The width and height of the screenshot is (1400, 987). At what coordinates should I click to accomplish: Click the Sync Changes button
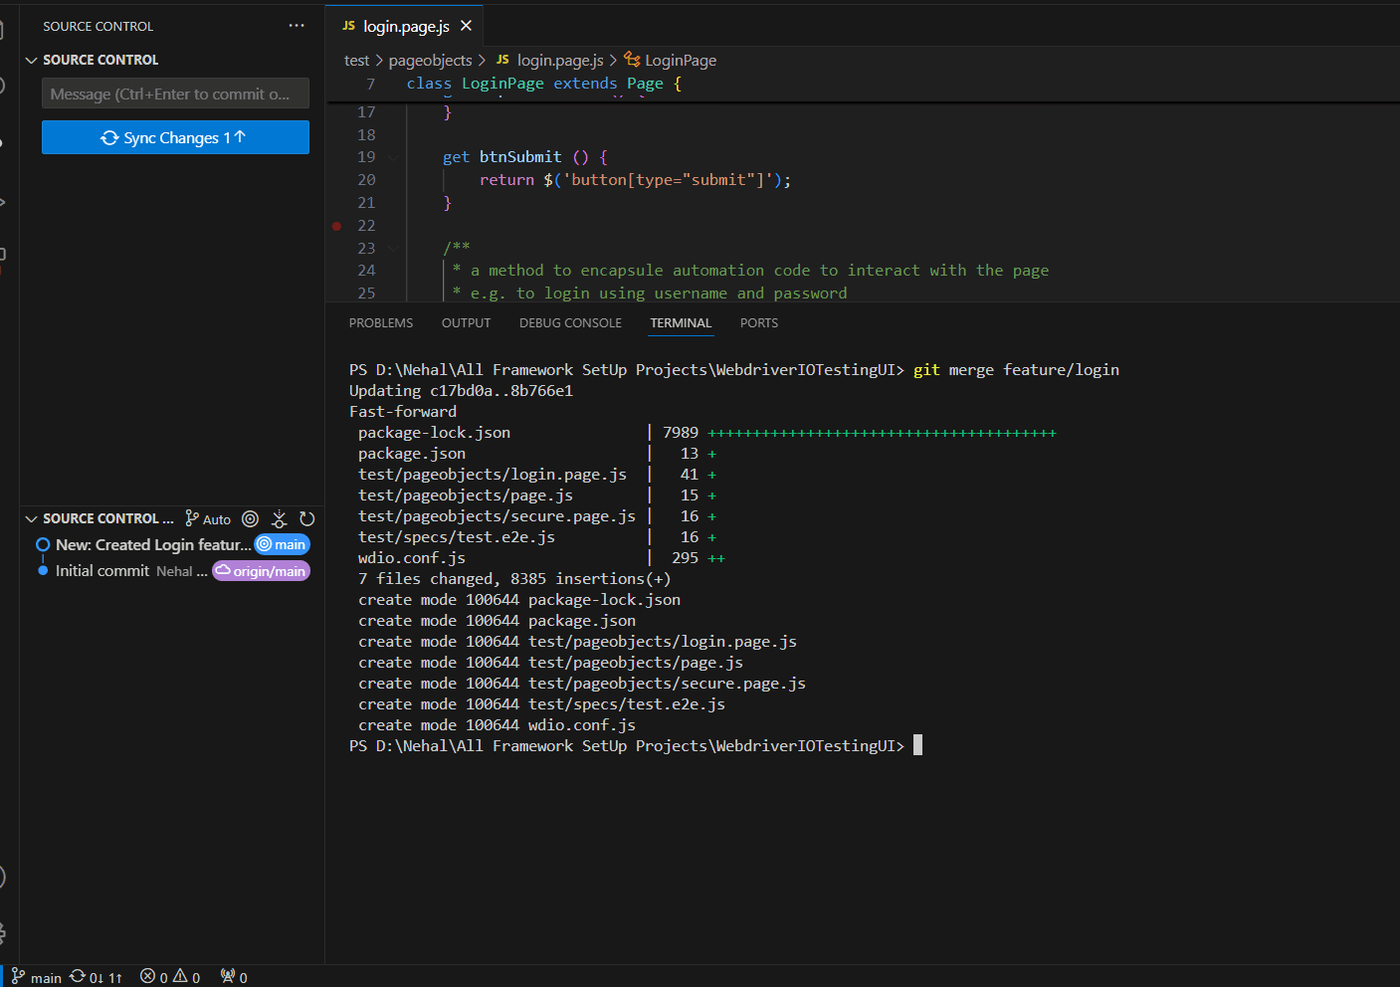175,137
